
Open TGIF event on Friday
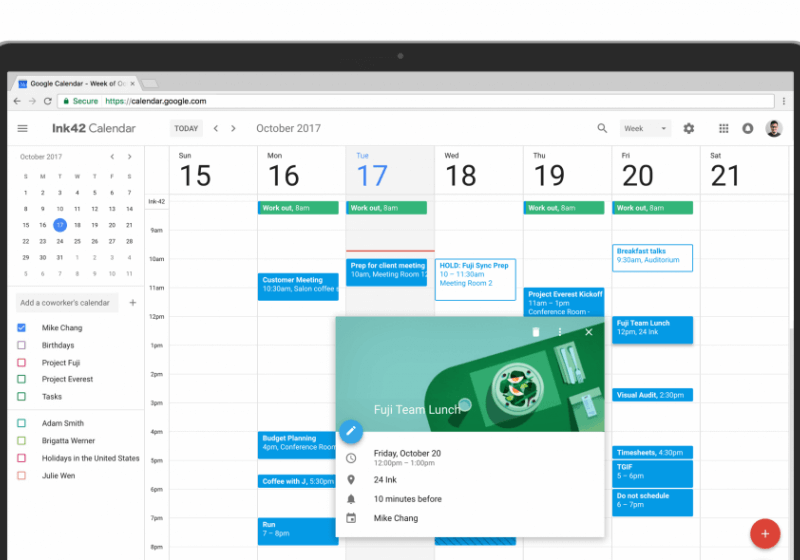coord(652,474)
